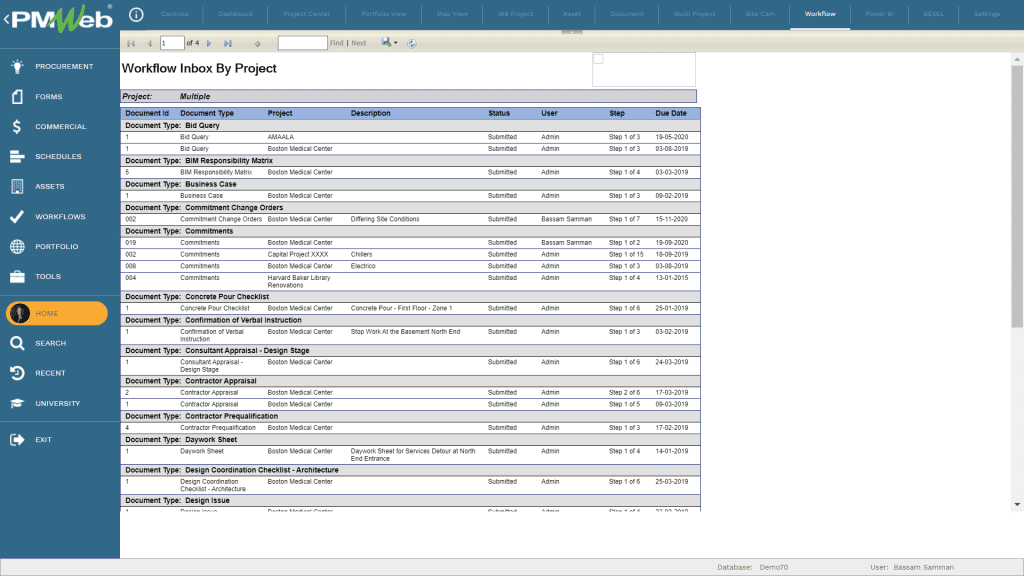Click the Exit door icon
The height and width of the screenshot is (576, 1024).
click(18, 440)
